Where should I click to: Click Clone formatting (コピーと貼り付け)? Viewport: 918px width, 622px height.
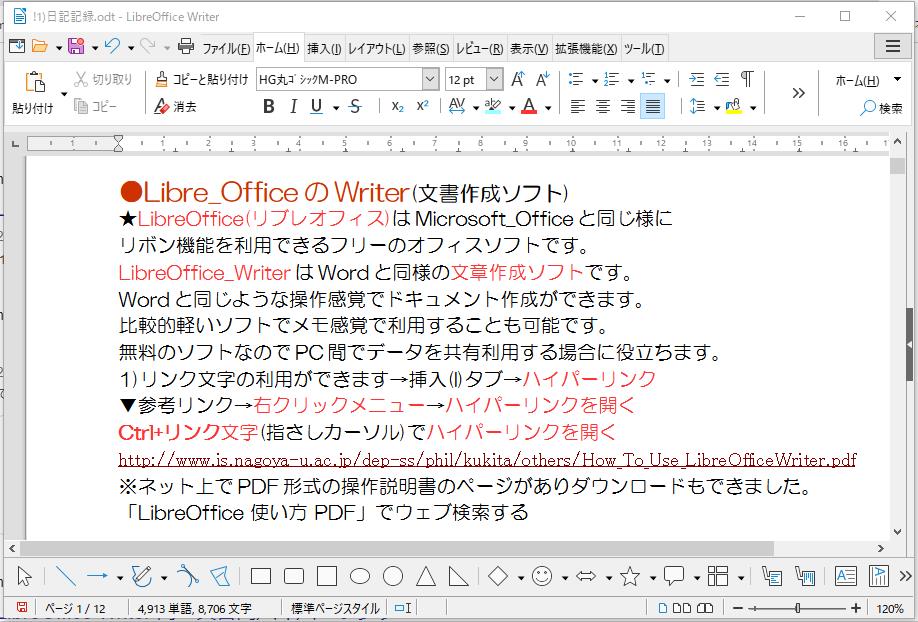[202, 79]
